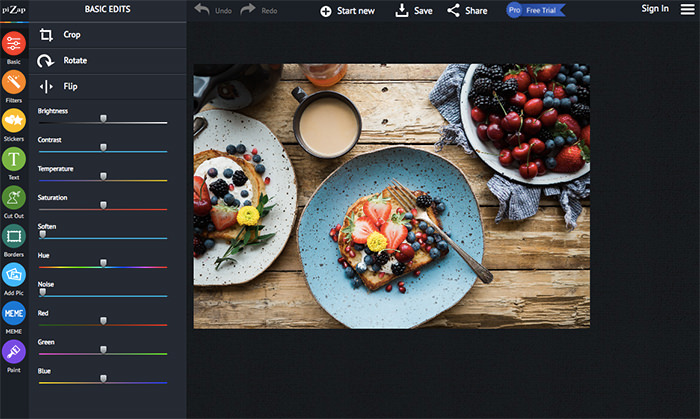Screen dimensions: 700x419
Task: Choose the Rotate option
Action: coord(75,60)
